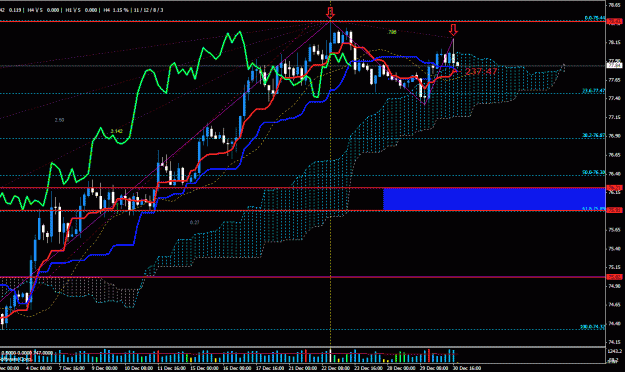Click the red price tag on top line
Image resolution: width=625 pixels, height=372 pixels.
click(x=614, y=21)
